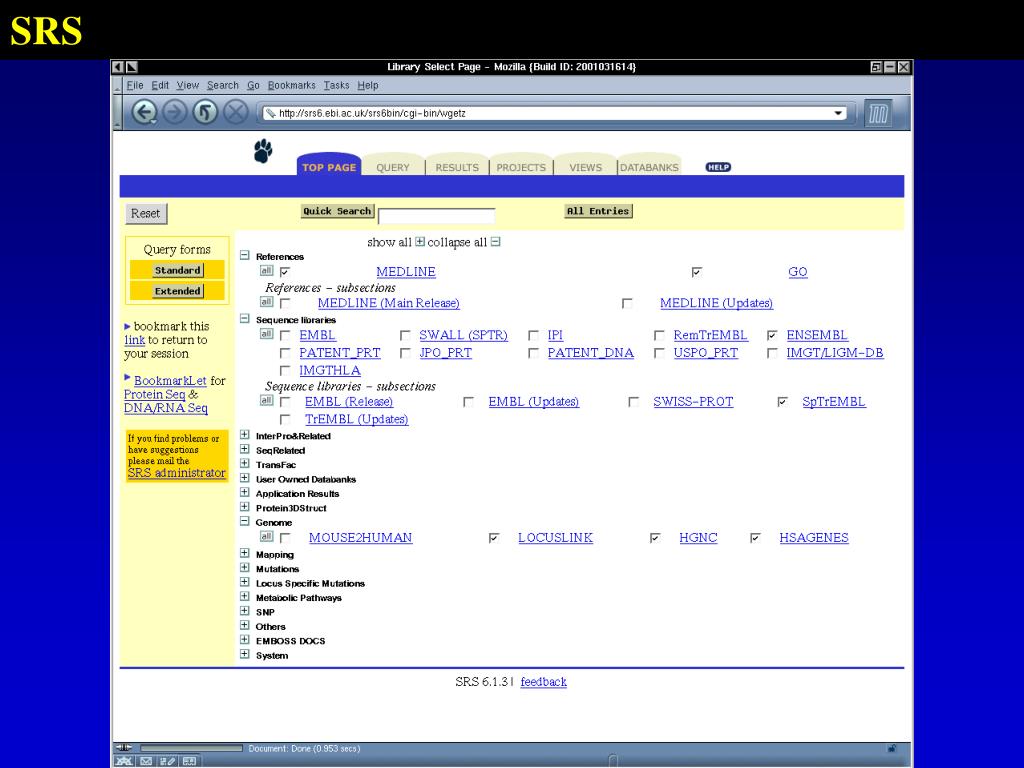Open the File menu
Image resolution: width=1024 pixels, height=768 pixels.
pos(135,85)
